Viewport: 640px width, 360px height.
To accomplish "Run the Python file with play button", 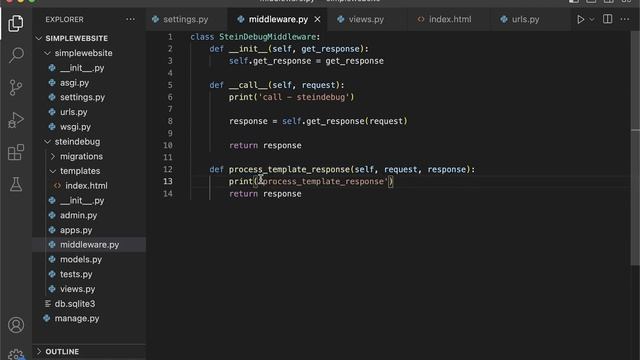I will [x=580, y=19].
